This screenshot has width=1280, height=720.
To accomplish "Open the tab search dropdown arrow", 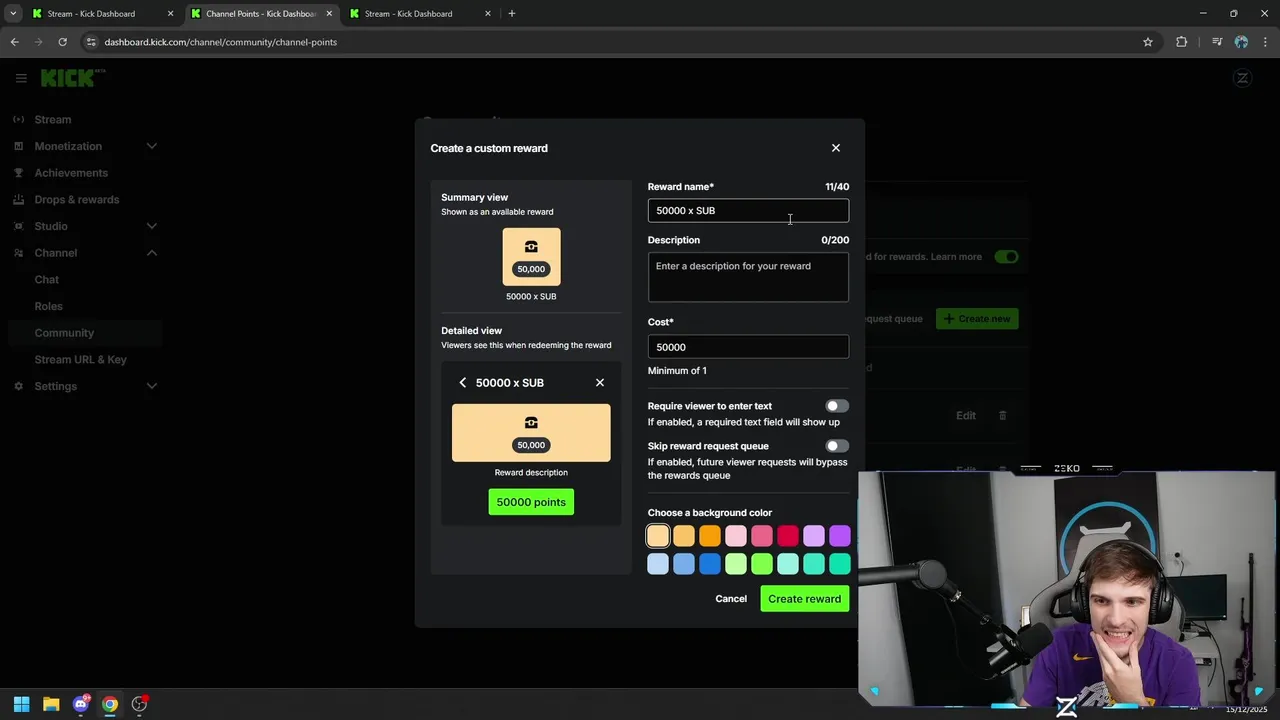I will [13, 14].
